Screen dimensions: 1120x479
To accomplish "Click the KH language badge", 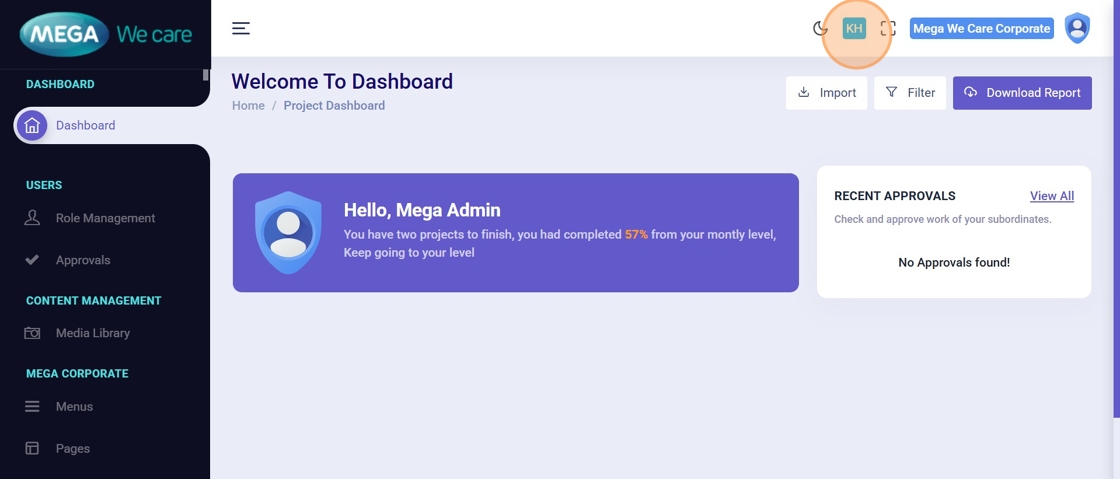I will (854, 29).
